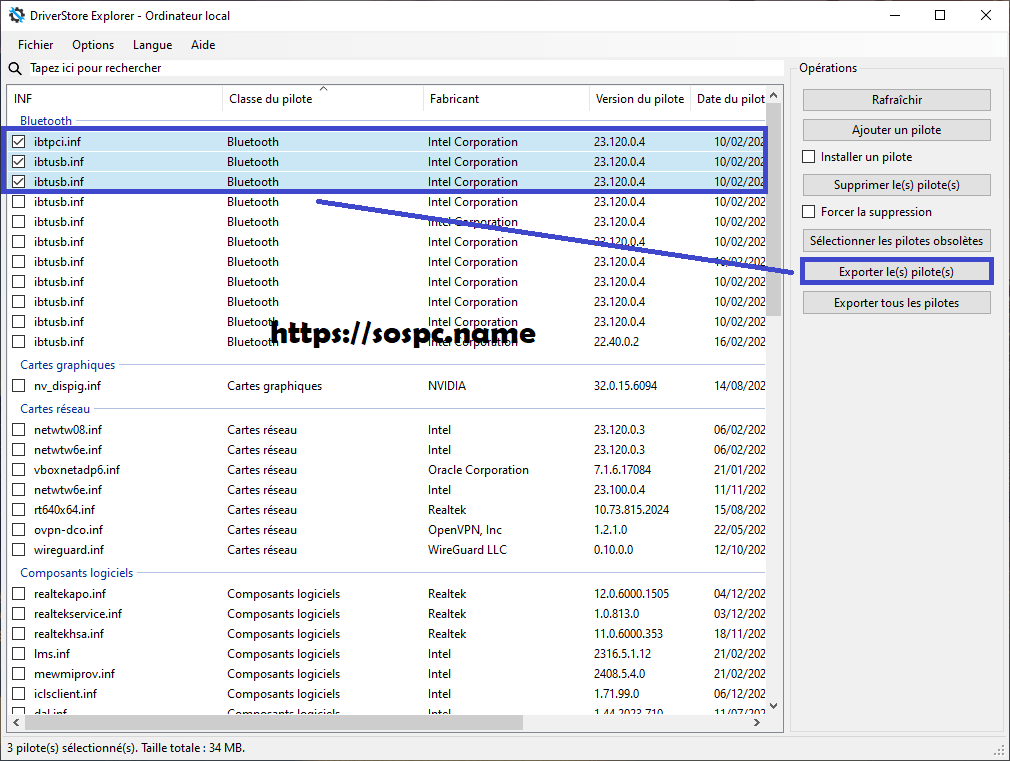Click the resize grip in status bar
Screen dimensions: 1010x761
(x=999, y=750)
